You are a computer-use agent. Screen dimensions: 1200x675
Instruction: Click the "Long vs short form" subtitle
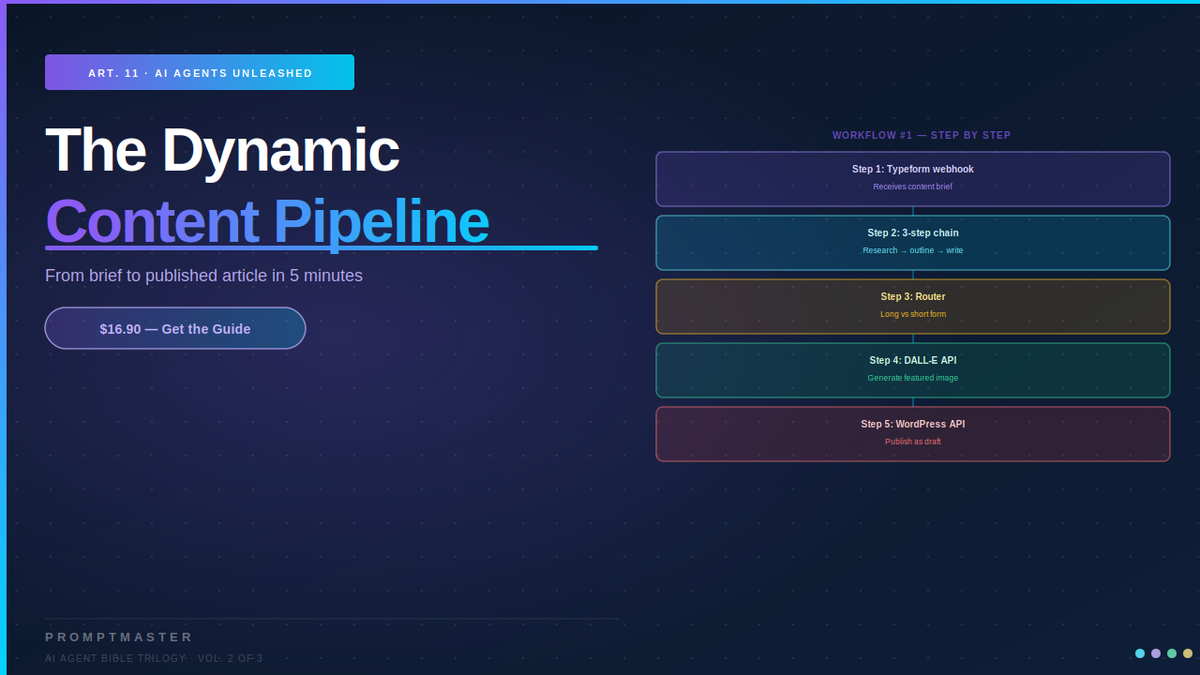913,314
